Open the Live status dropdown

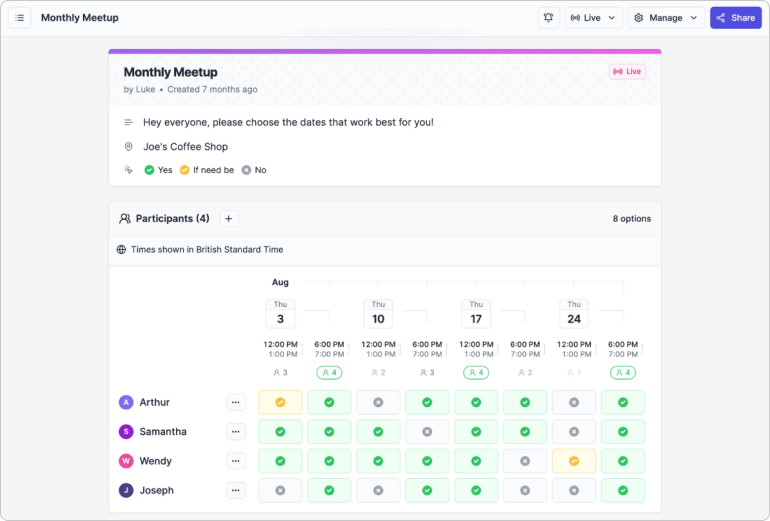tap(594, 18)
